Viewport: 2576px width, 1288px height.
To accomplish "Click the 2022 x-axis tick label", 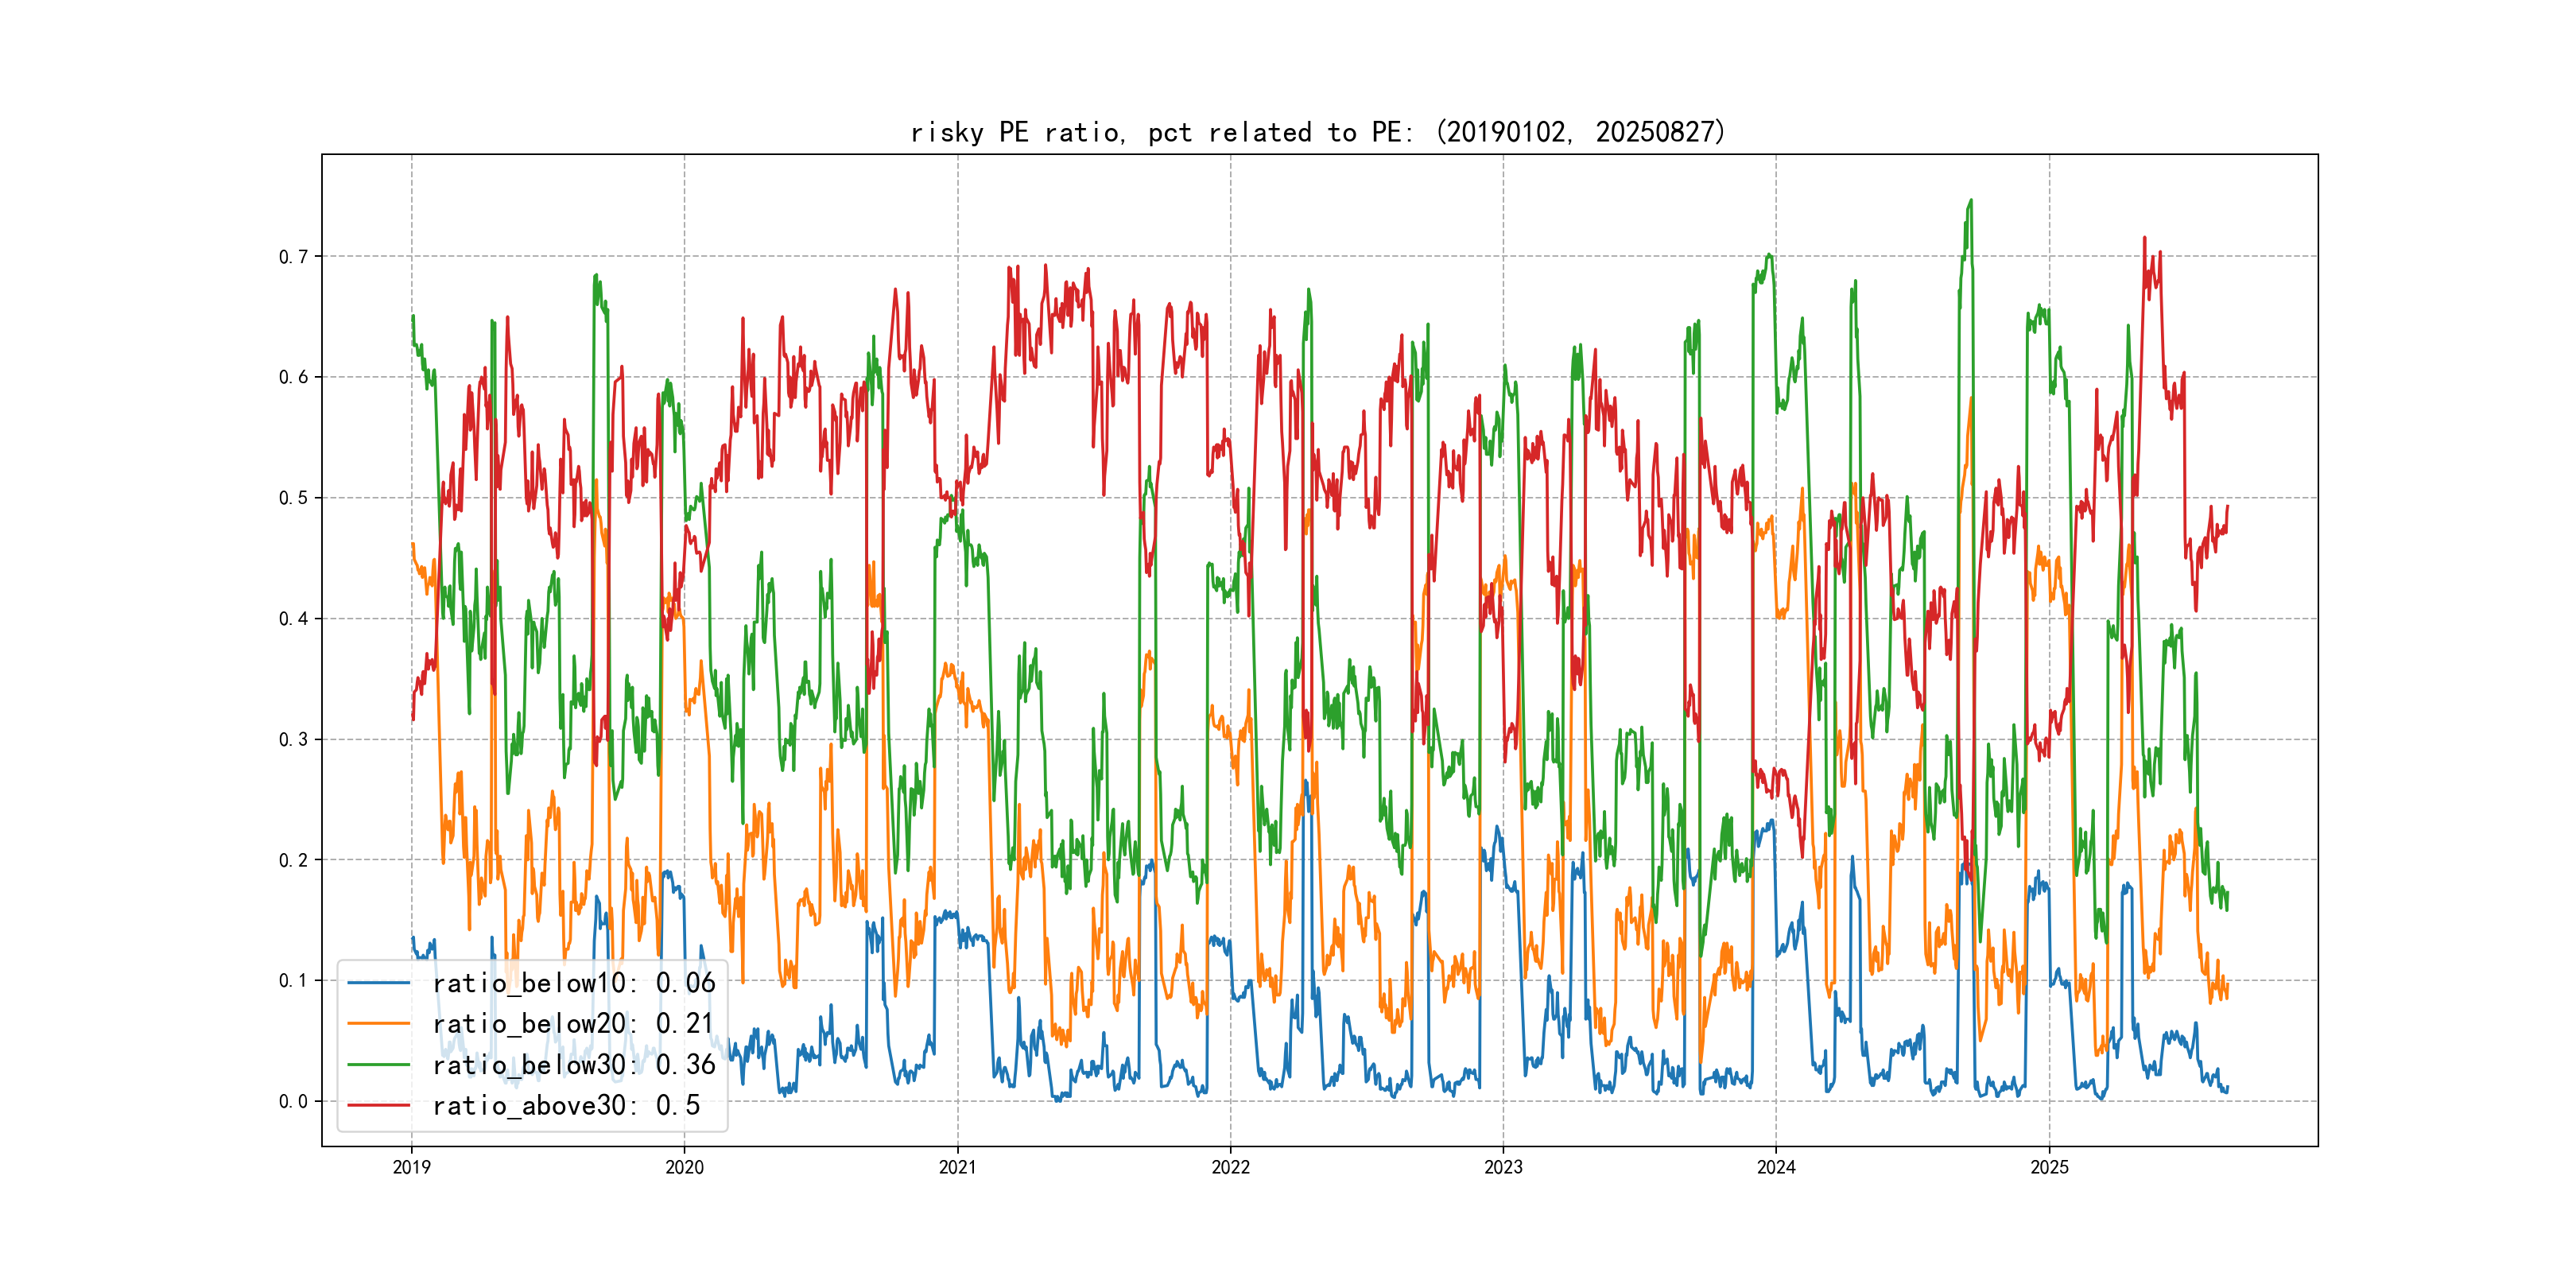I will click(1230, 1167).
